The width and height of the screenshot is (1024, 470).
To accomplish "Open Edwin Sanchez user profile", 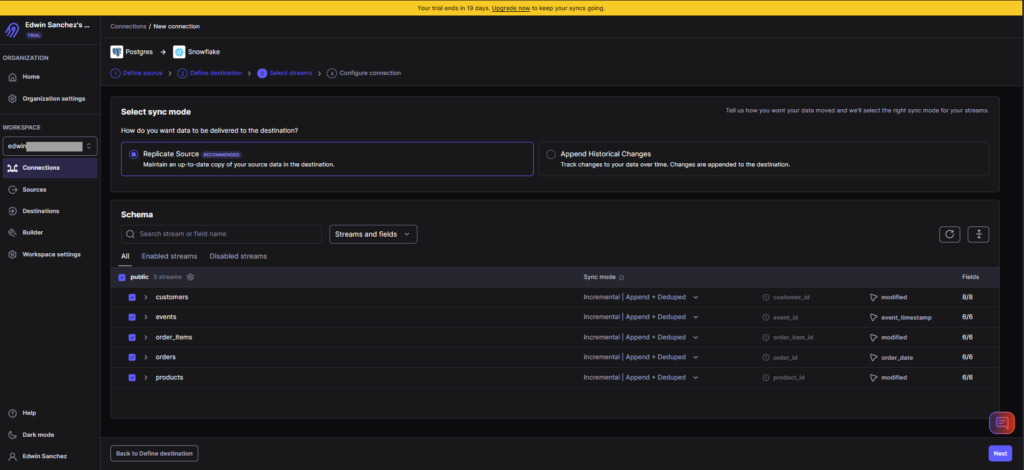I will pos(44,456).
